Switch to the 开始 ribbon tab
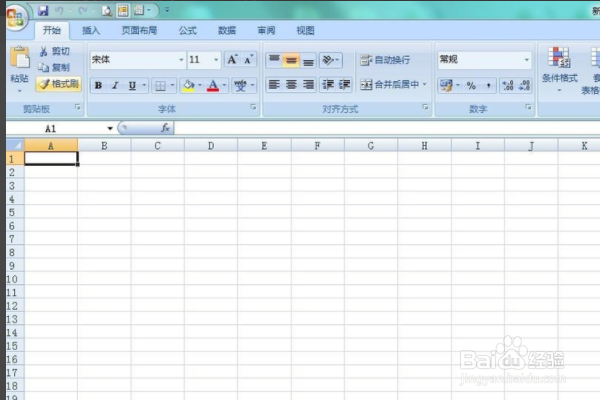This screenshot has height=400, width=600. pyautogui.click(x=52, y=30)
